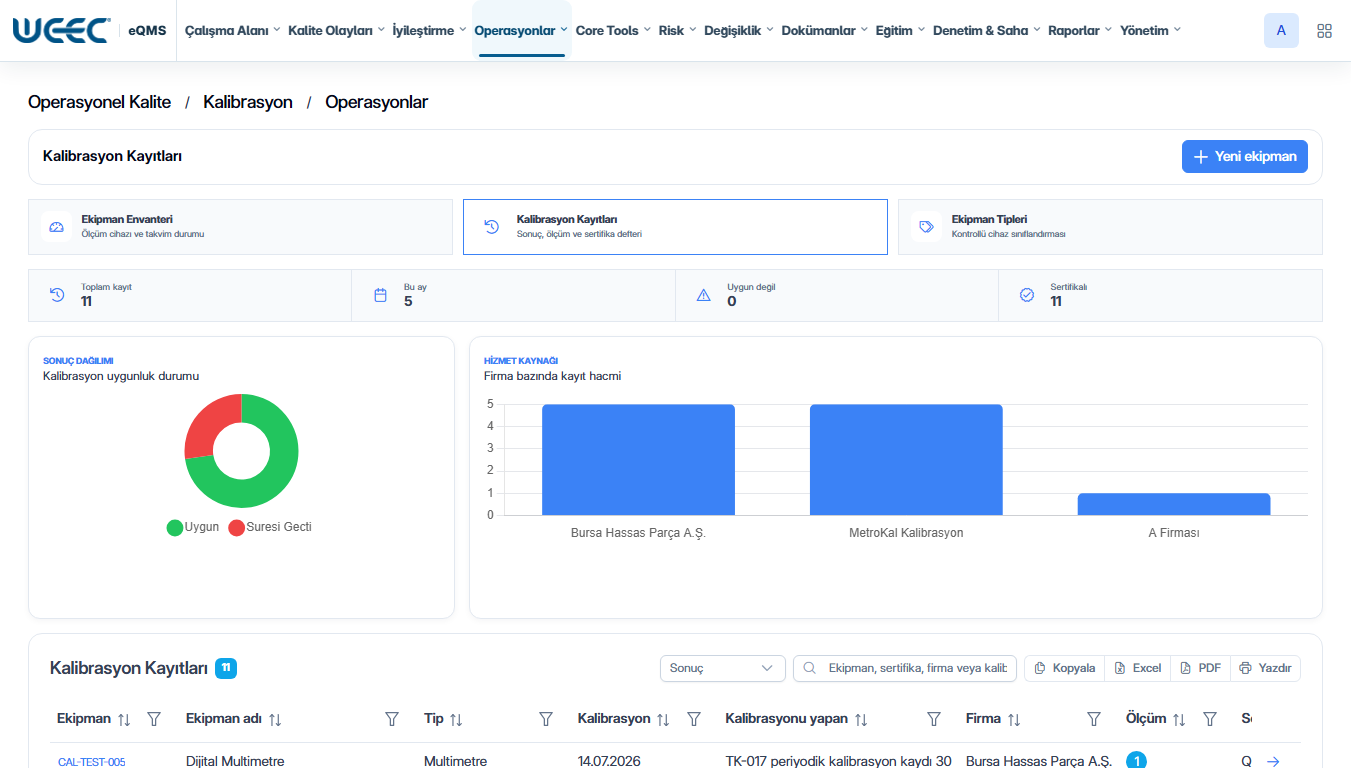Click the records count badge 11
The image size is (1366, 768).
(x=226, y=668)
